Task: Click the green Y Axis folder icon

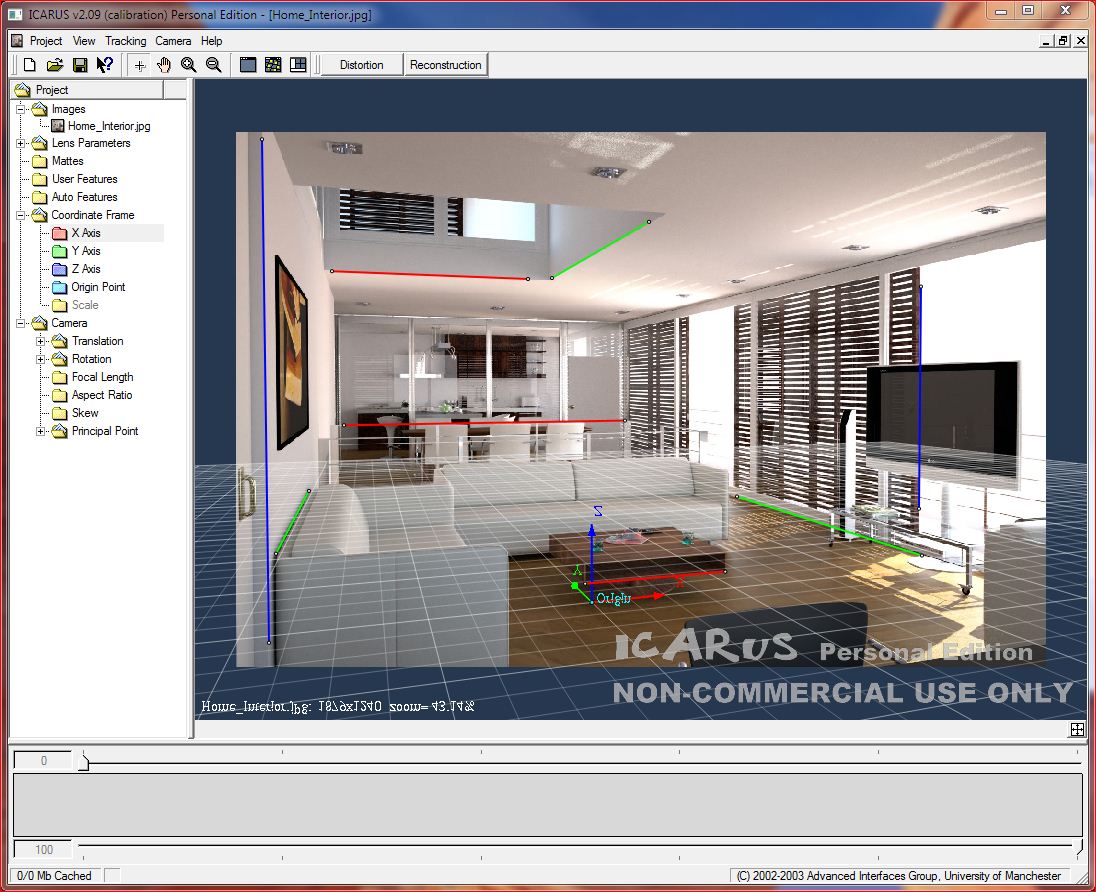Action: (59, 251)
